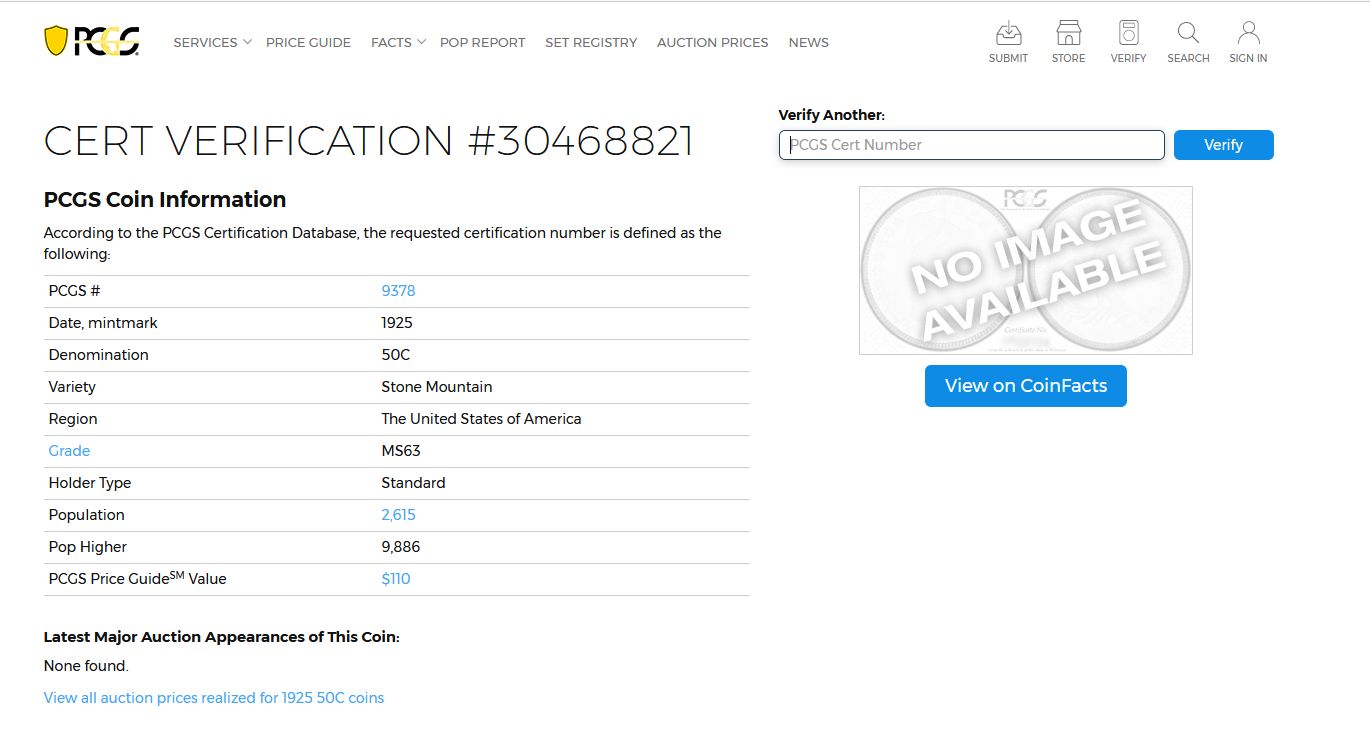The image size is (1370, 732).
Task: Click the Holder Type row label
Action: [x=90, y=483]
